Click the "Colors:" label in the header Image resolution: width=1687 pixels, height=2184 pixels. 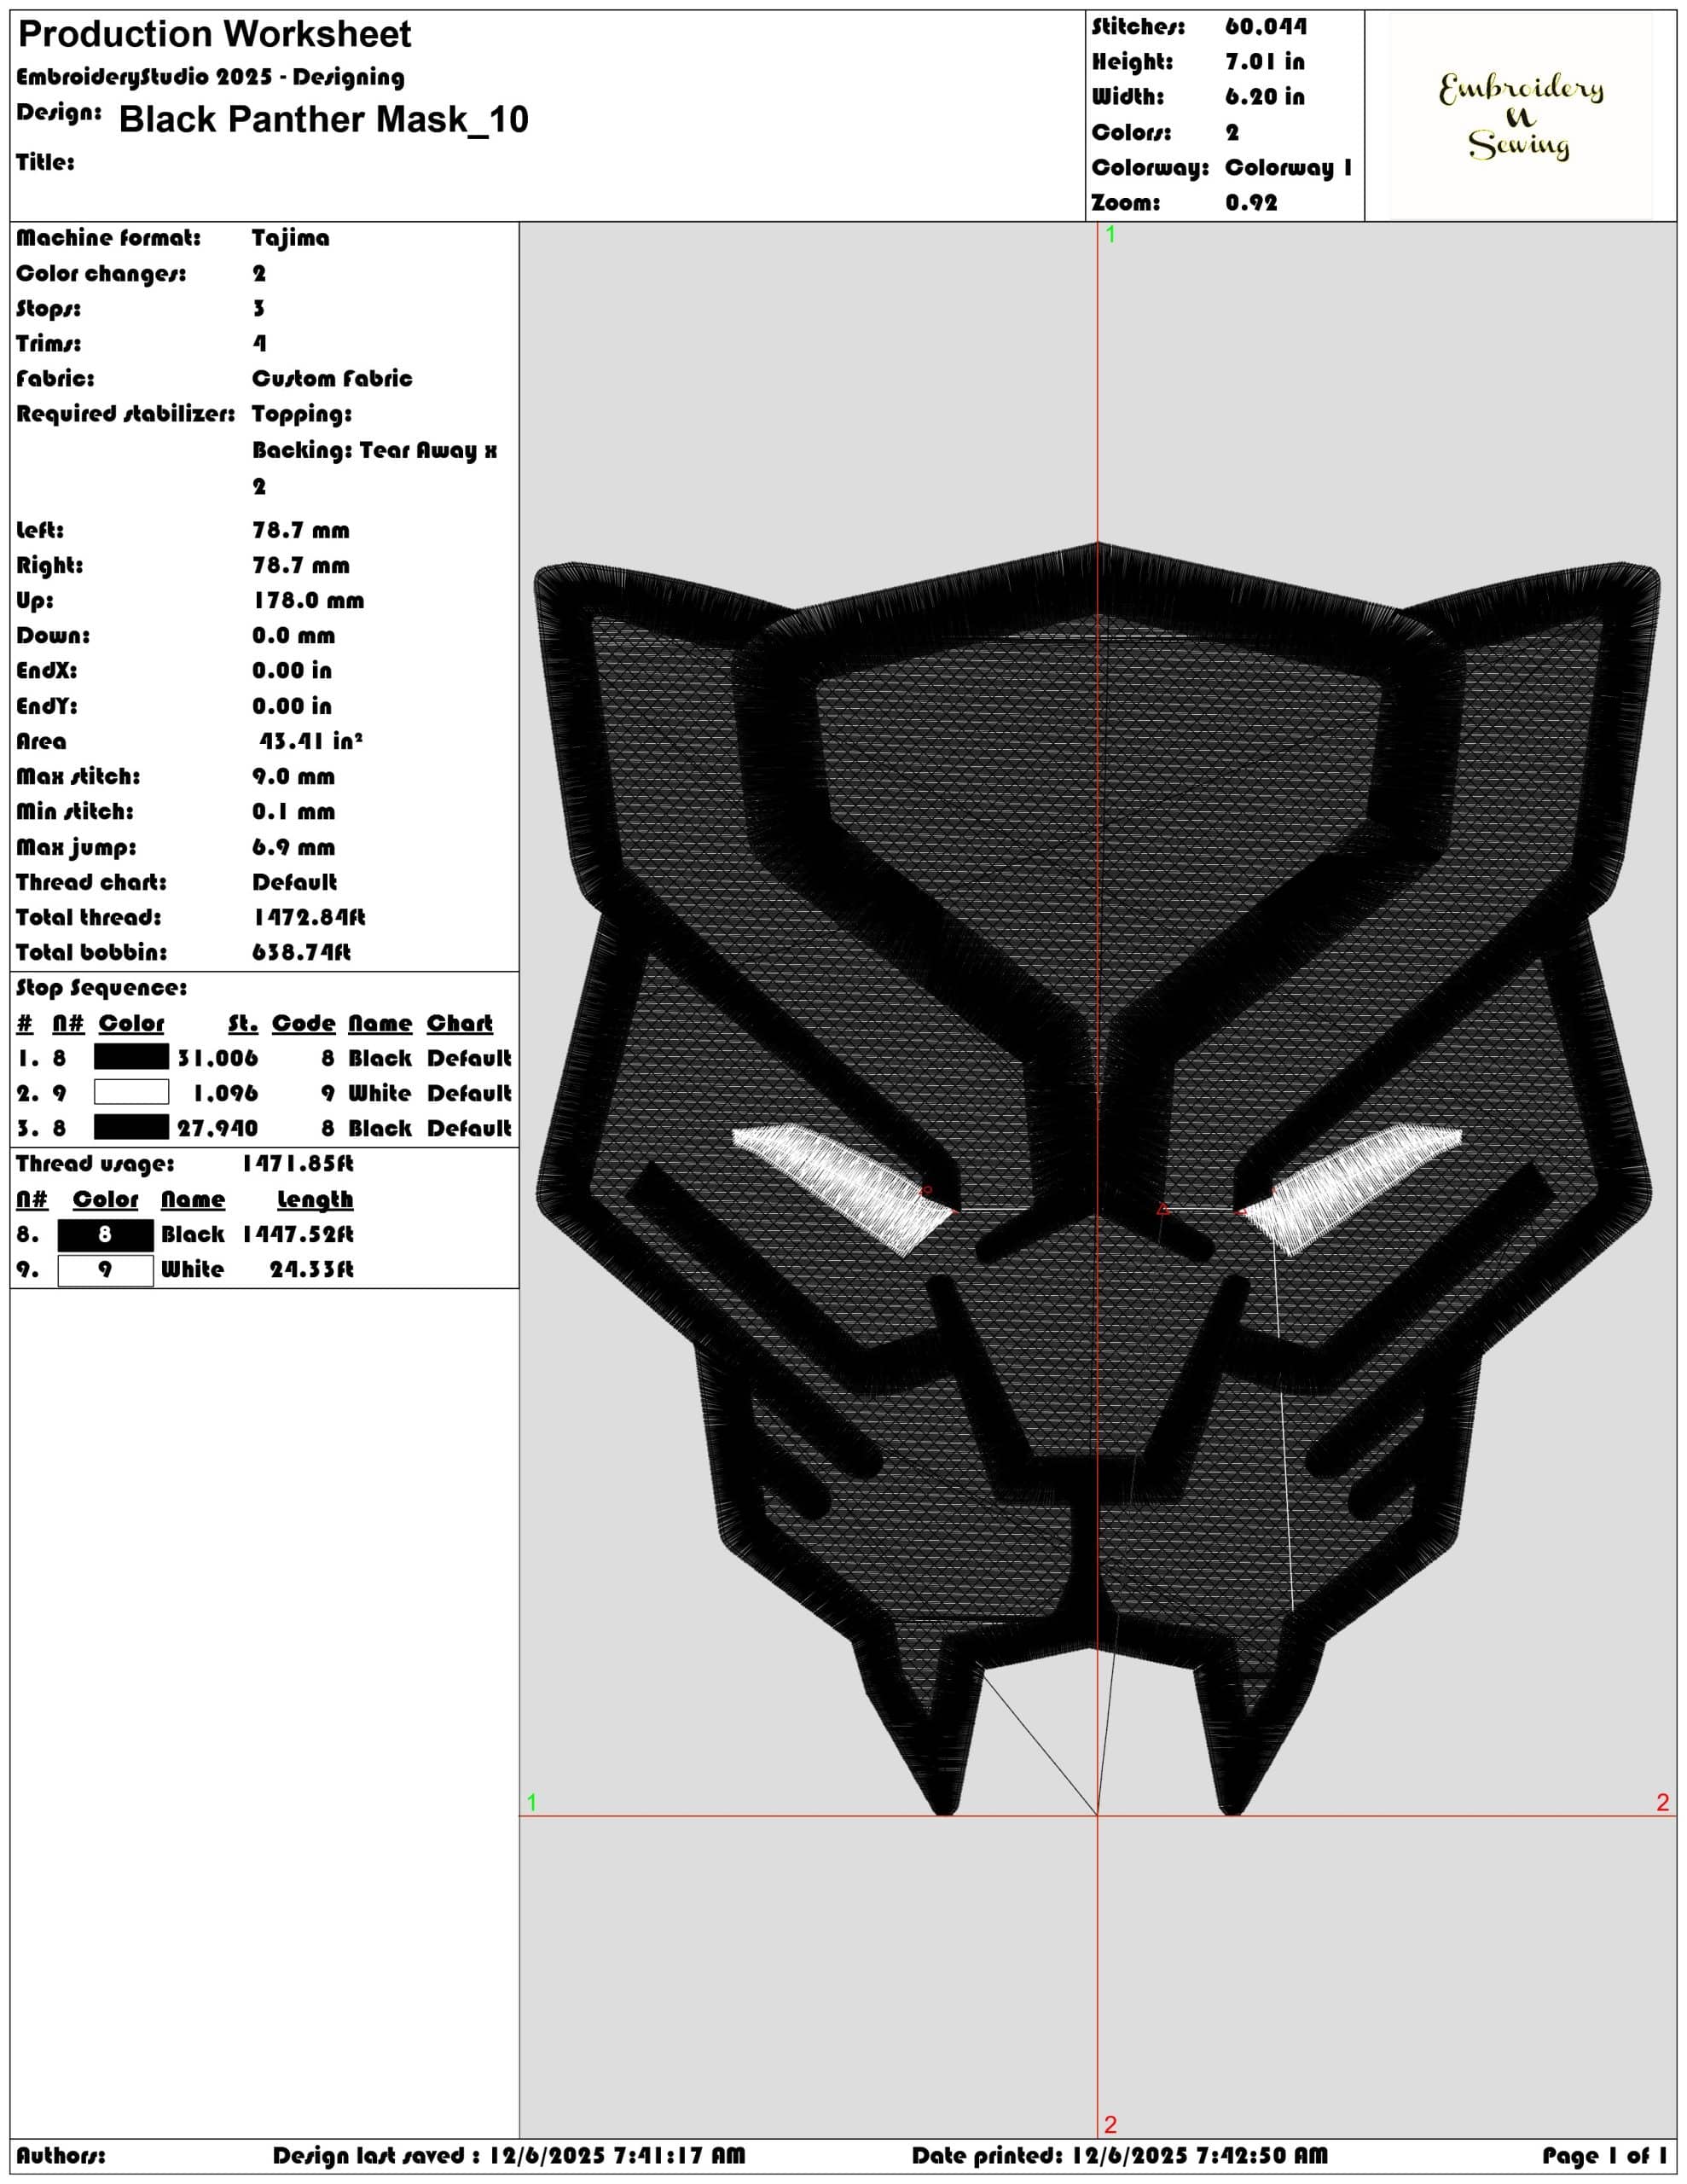coord(1131,132)
